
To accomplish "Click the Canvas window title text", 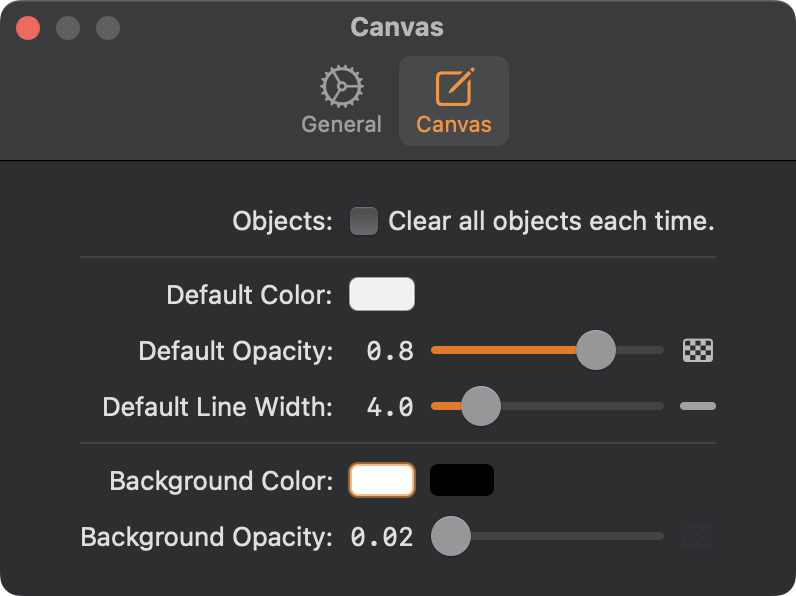I will (x=397, y=27).
